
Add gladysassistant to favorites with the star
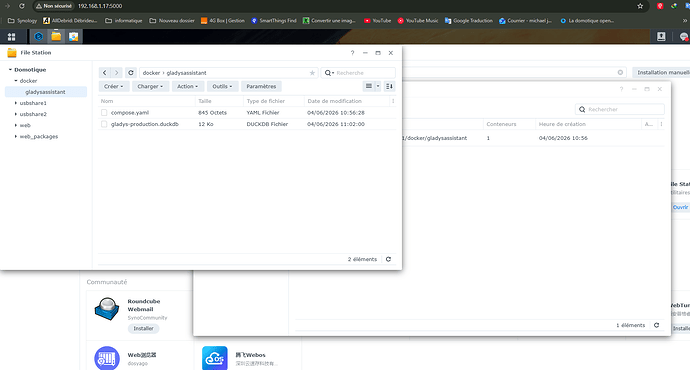click(x=312, y=73)
